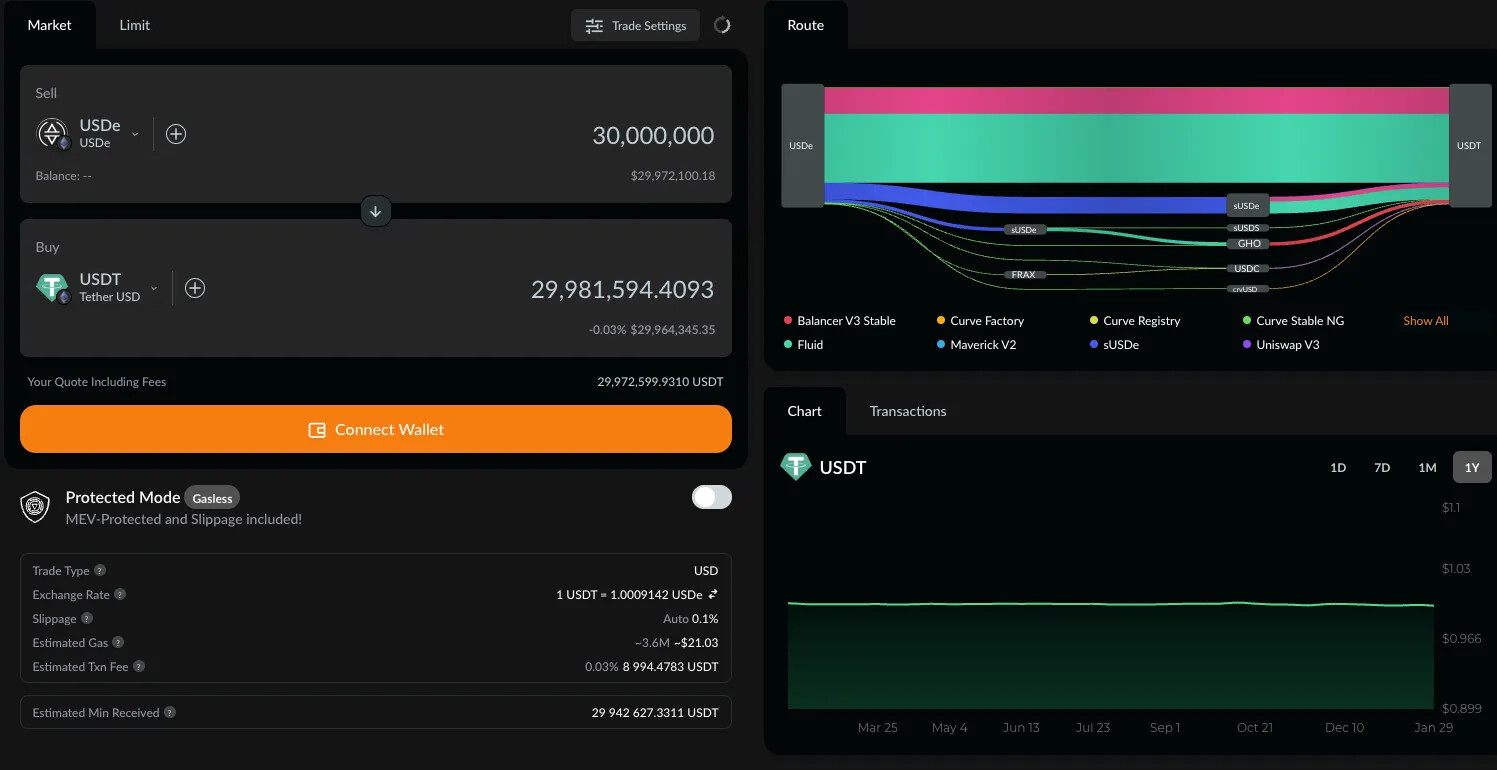Click the Uniswap V3 legend entry
The image size is (1497, 770).
(1281, 345)
